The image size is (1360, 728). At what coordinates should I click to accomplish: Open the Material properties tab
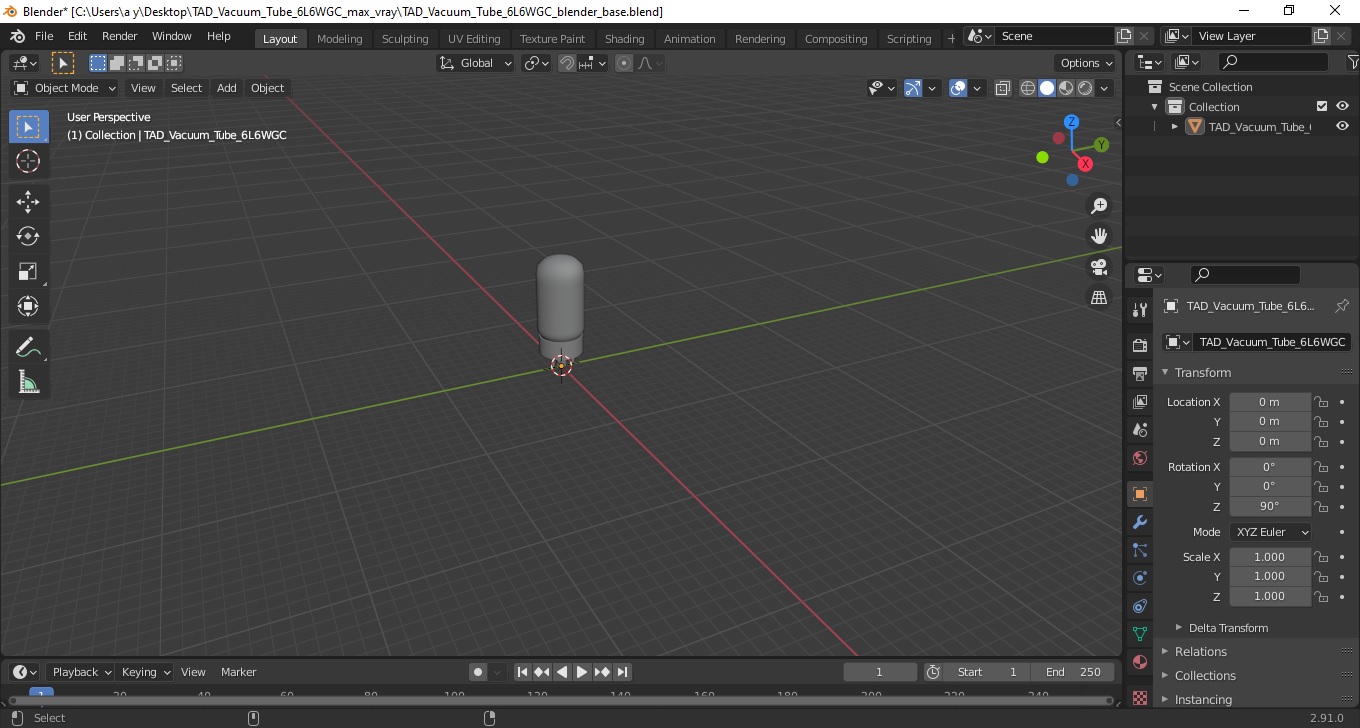tap(1139, 662)
